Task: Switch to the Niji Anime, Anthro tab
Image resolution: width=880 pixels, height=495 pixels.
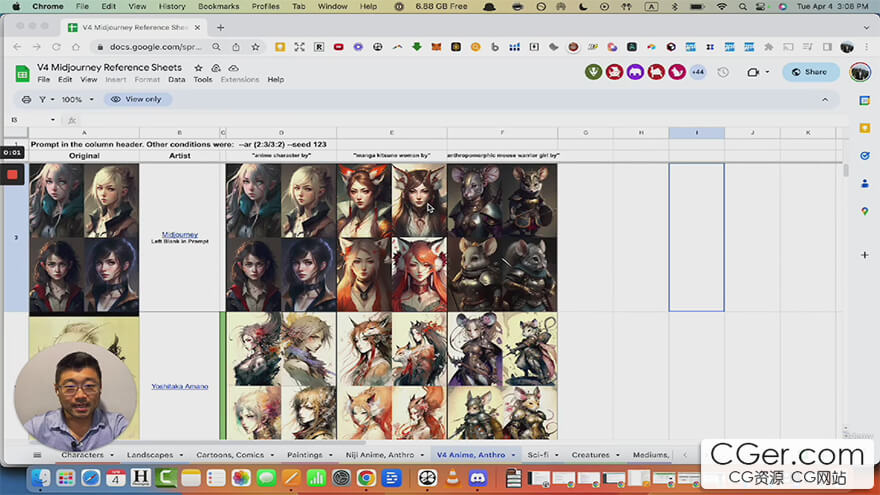Action: (380, 455)
